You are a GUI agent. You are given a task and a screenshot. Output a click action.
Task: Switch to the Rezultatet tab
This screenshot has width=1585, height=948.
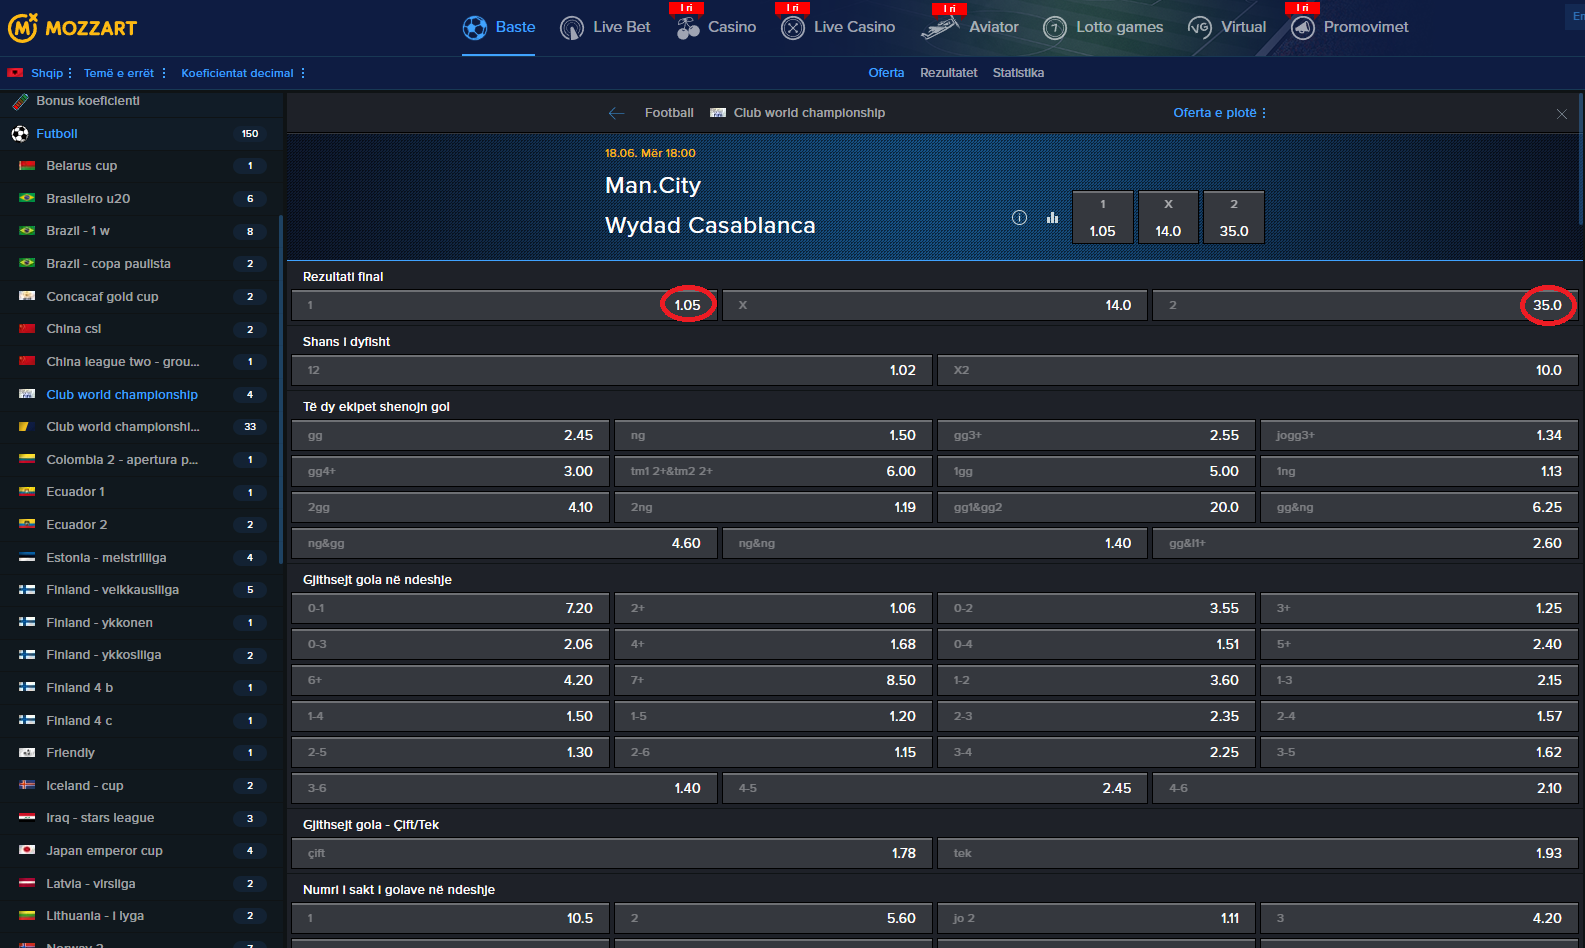point(948,73)
